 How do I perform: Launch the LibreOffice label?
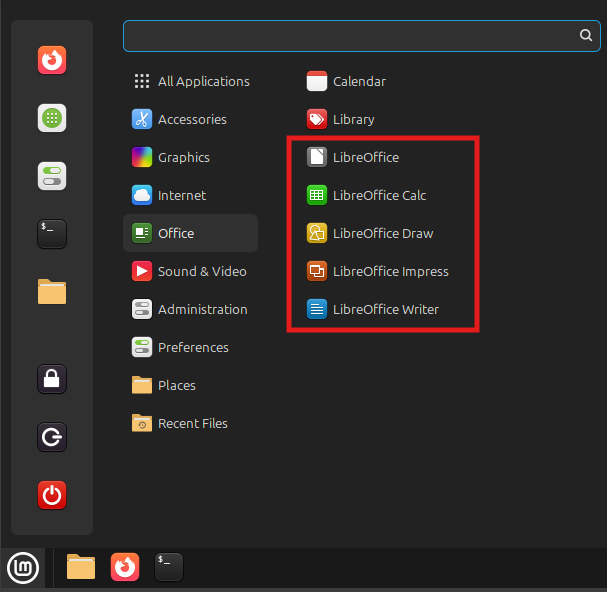point(366,158)
